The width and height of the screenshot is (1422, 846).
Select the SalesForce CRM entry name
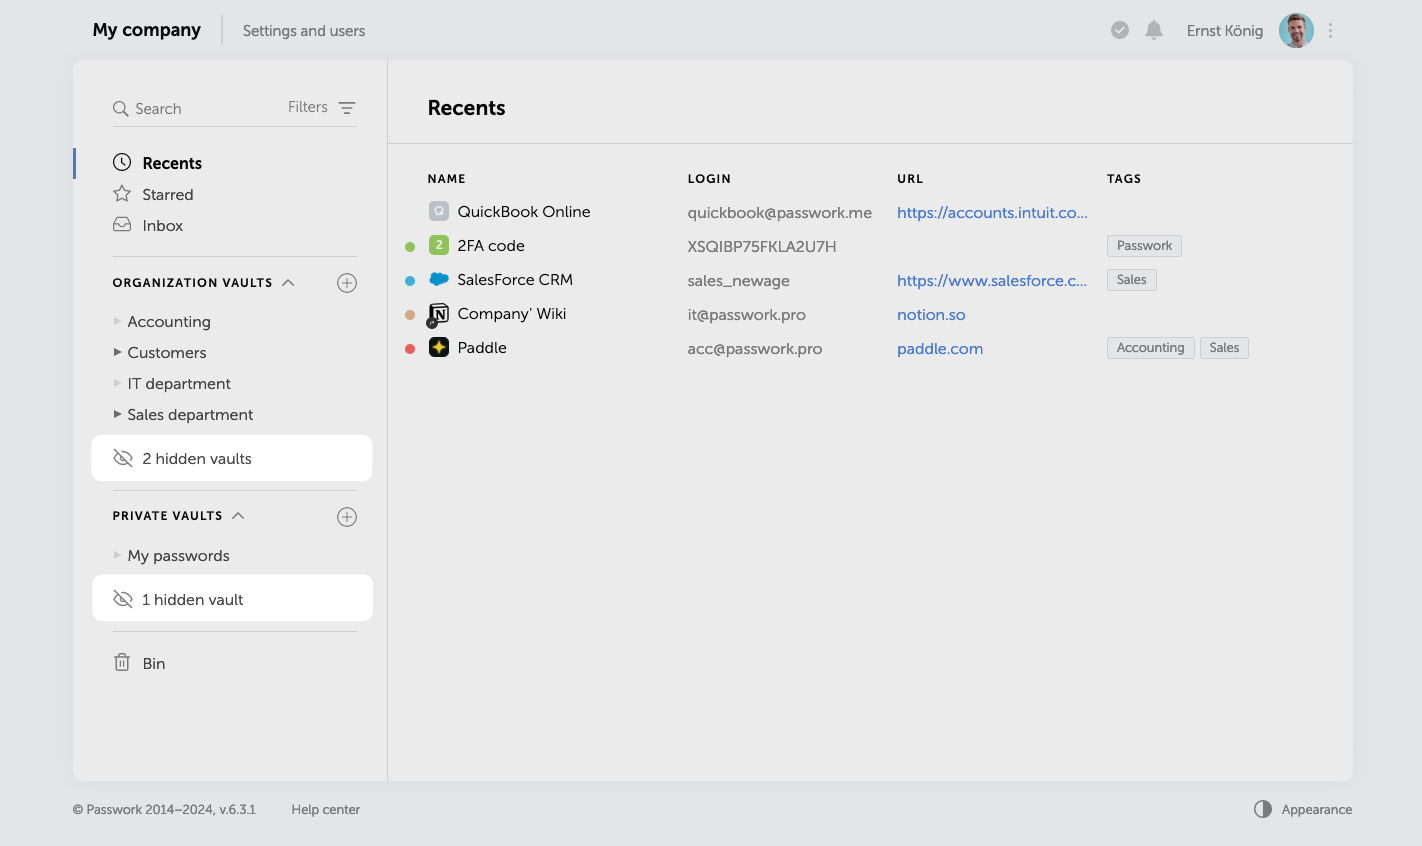pyautogui.click(x=515, y=279)
